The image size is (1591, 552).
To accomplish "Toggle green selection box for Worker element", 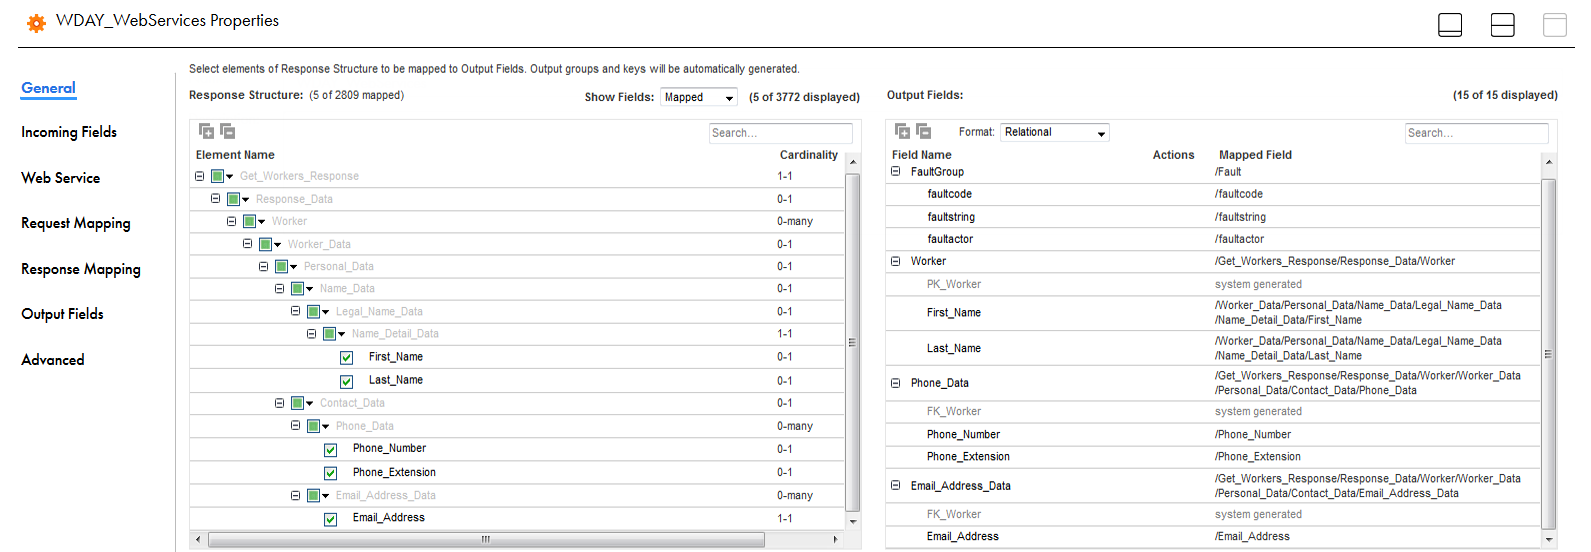I will [x=249, y=221].
